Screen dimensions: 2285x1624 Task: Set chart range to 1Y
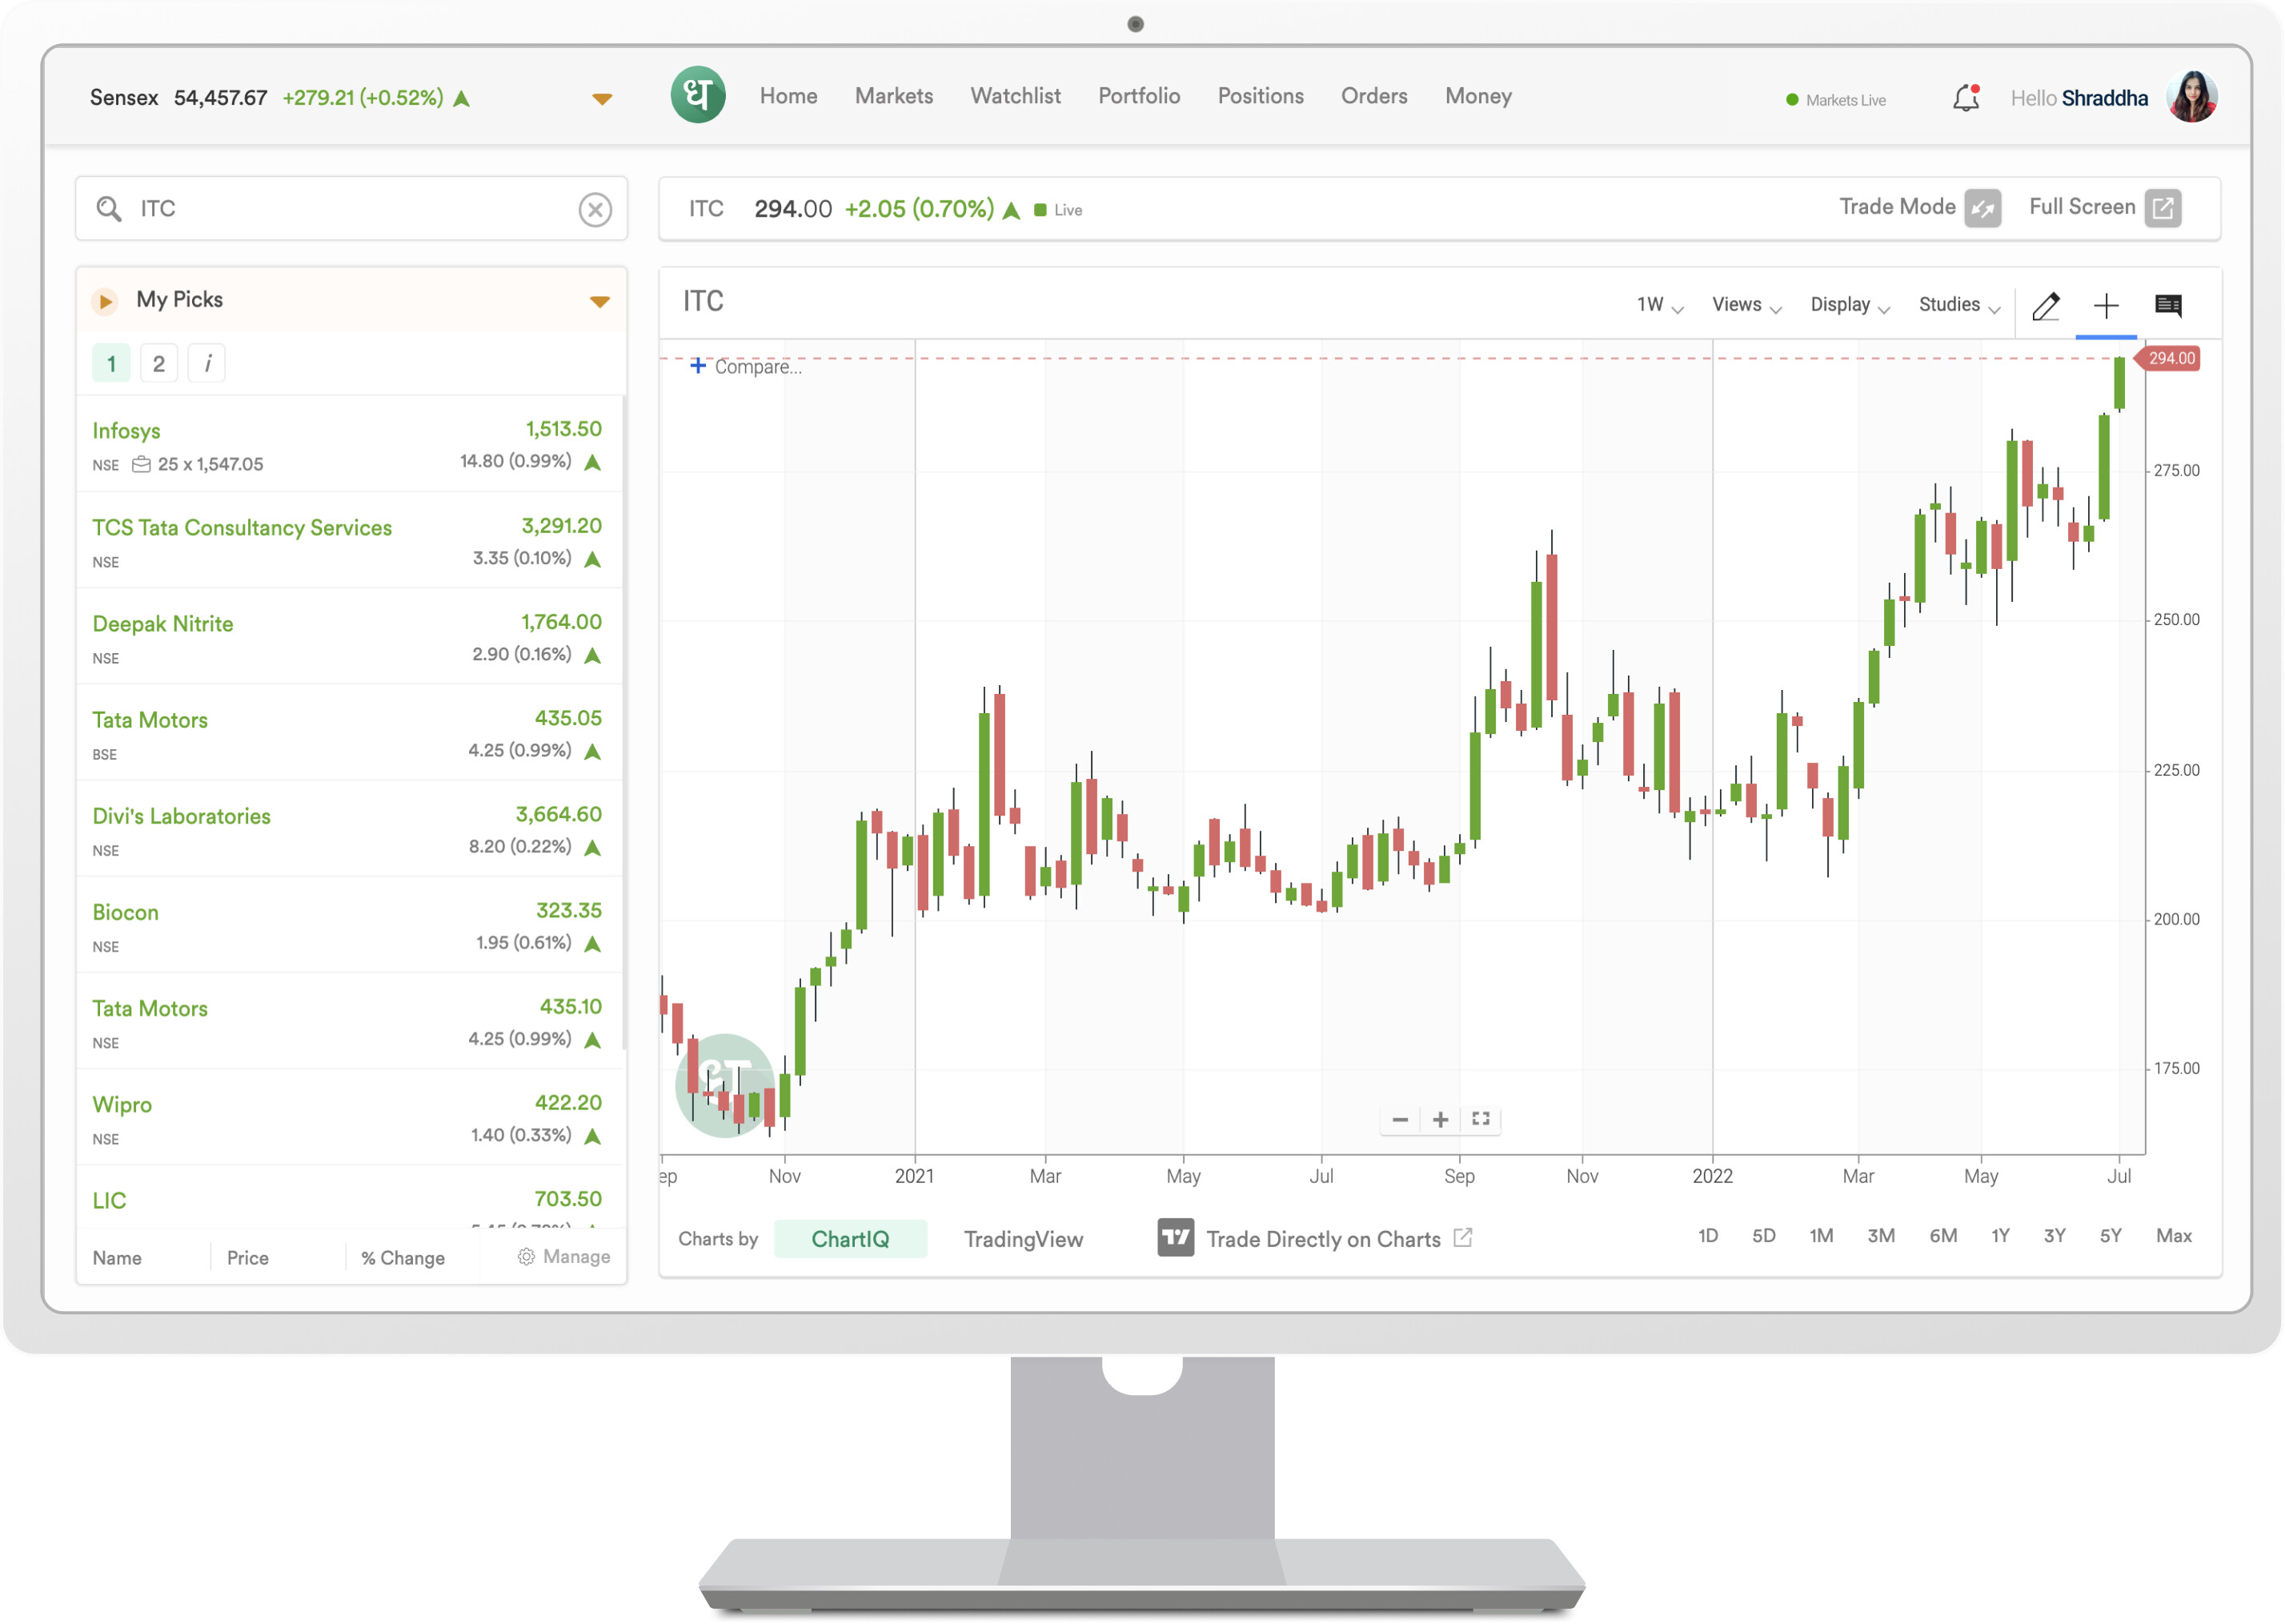point(1999,1235)
